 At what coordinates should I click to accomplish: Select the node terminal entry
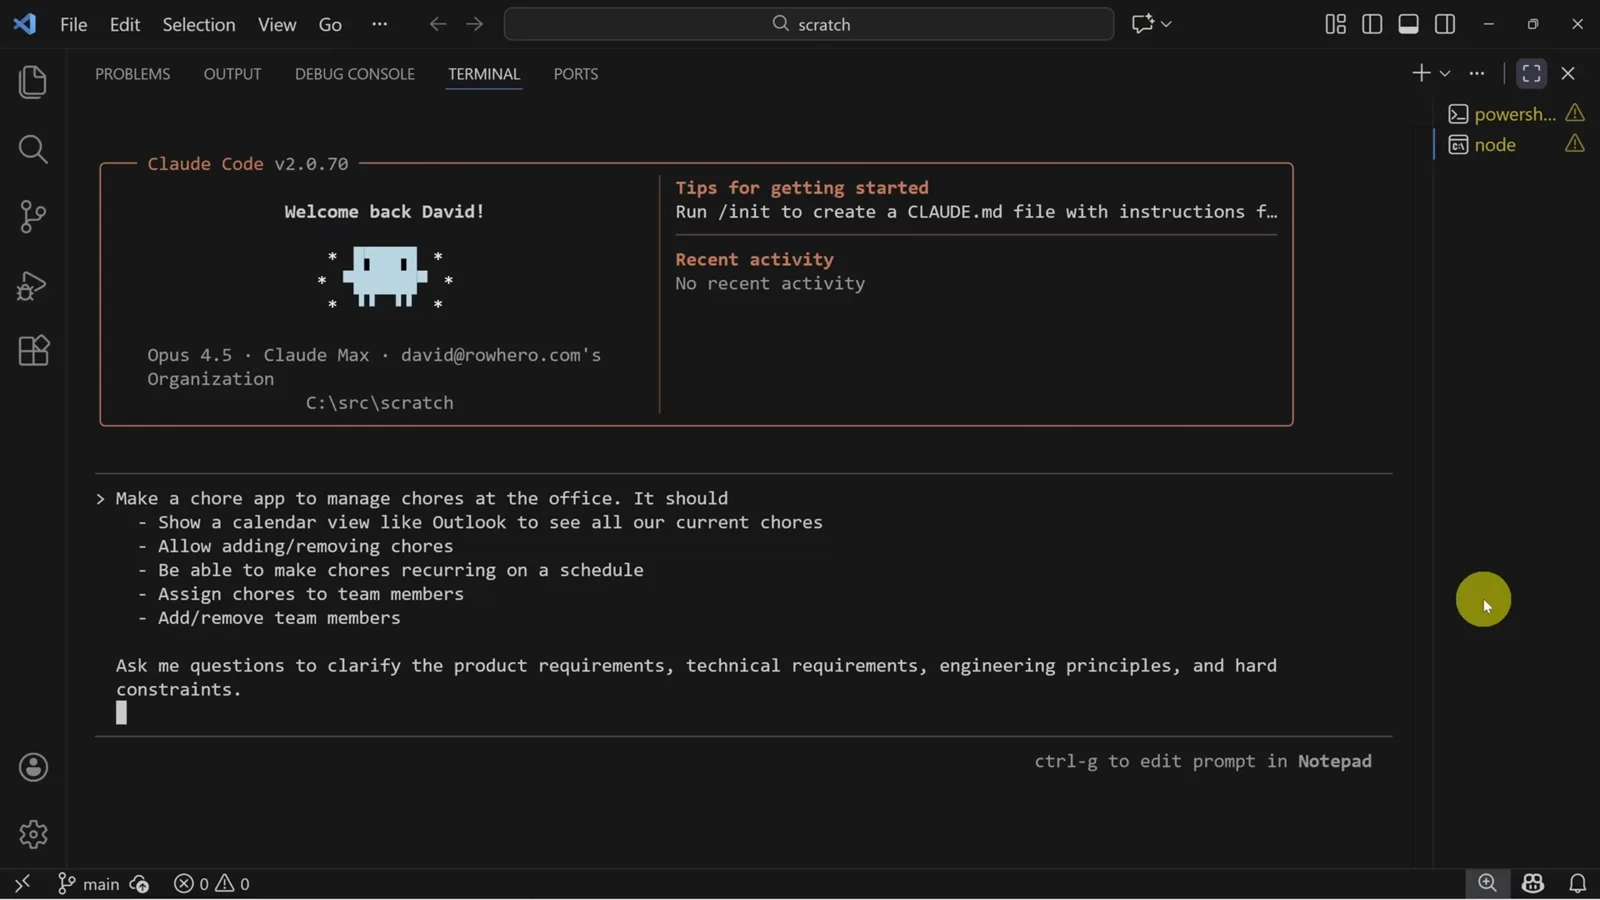[x=1514, y=145]
